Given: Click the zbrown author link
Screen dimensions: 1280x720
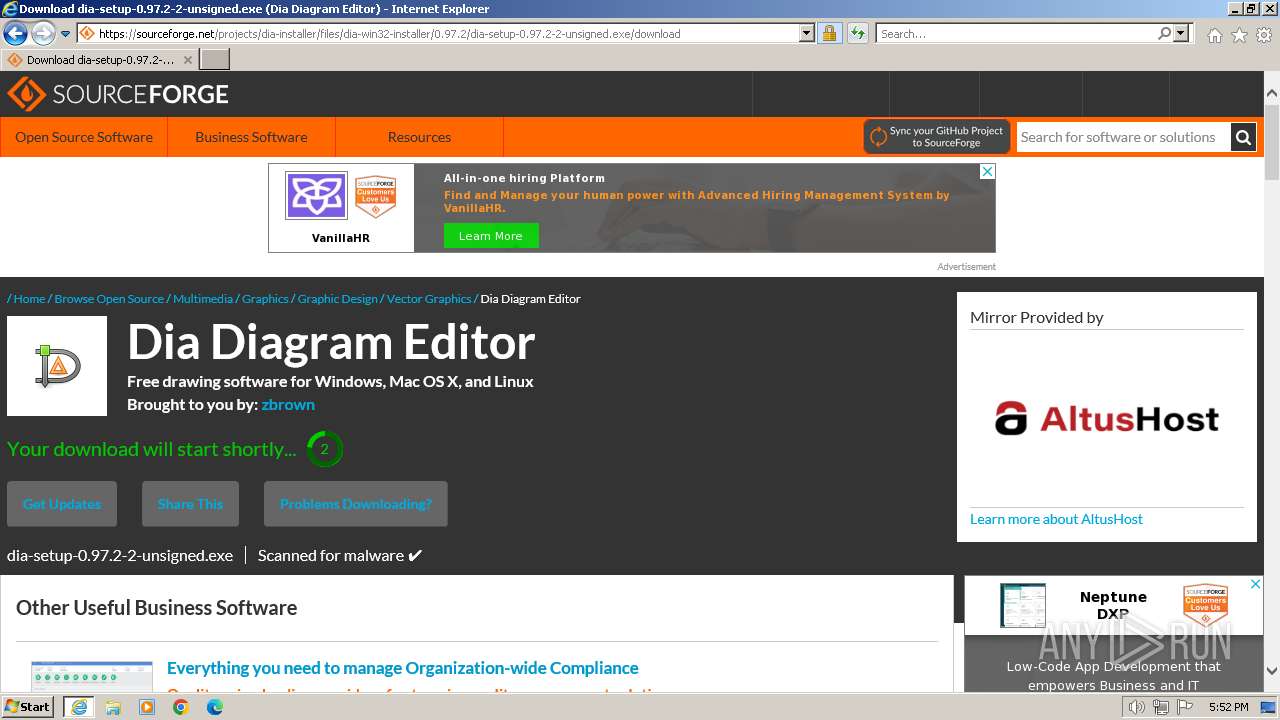Looking at the screenshot, I should tap(288, 405).
